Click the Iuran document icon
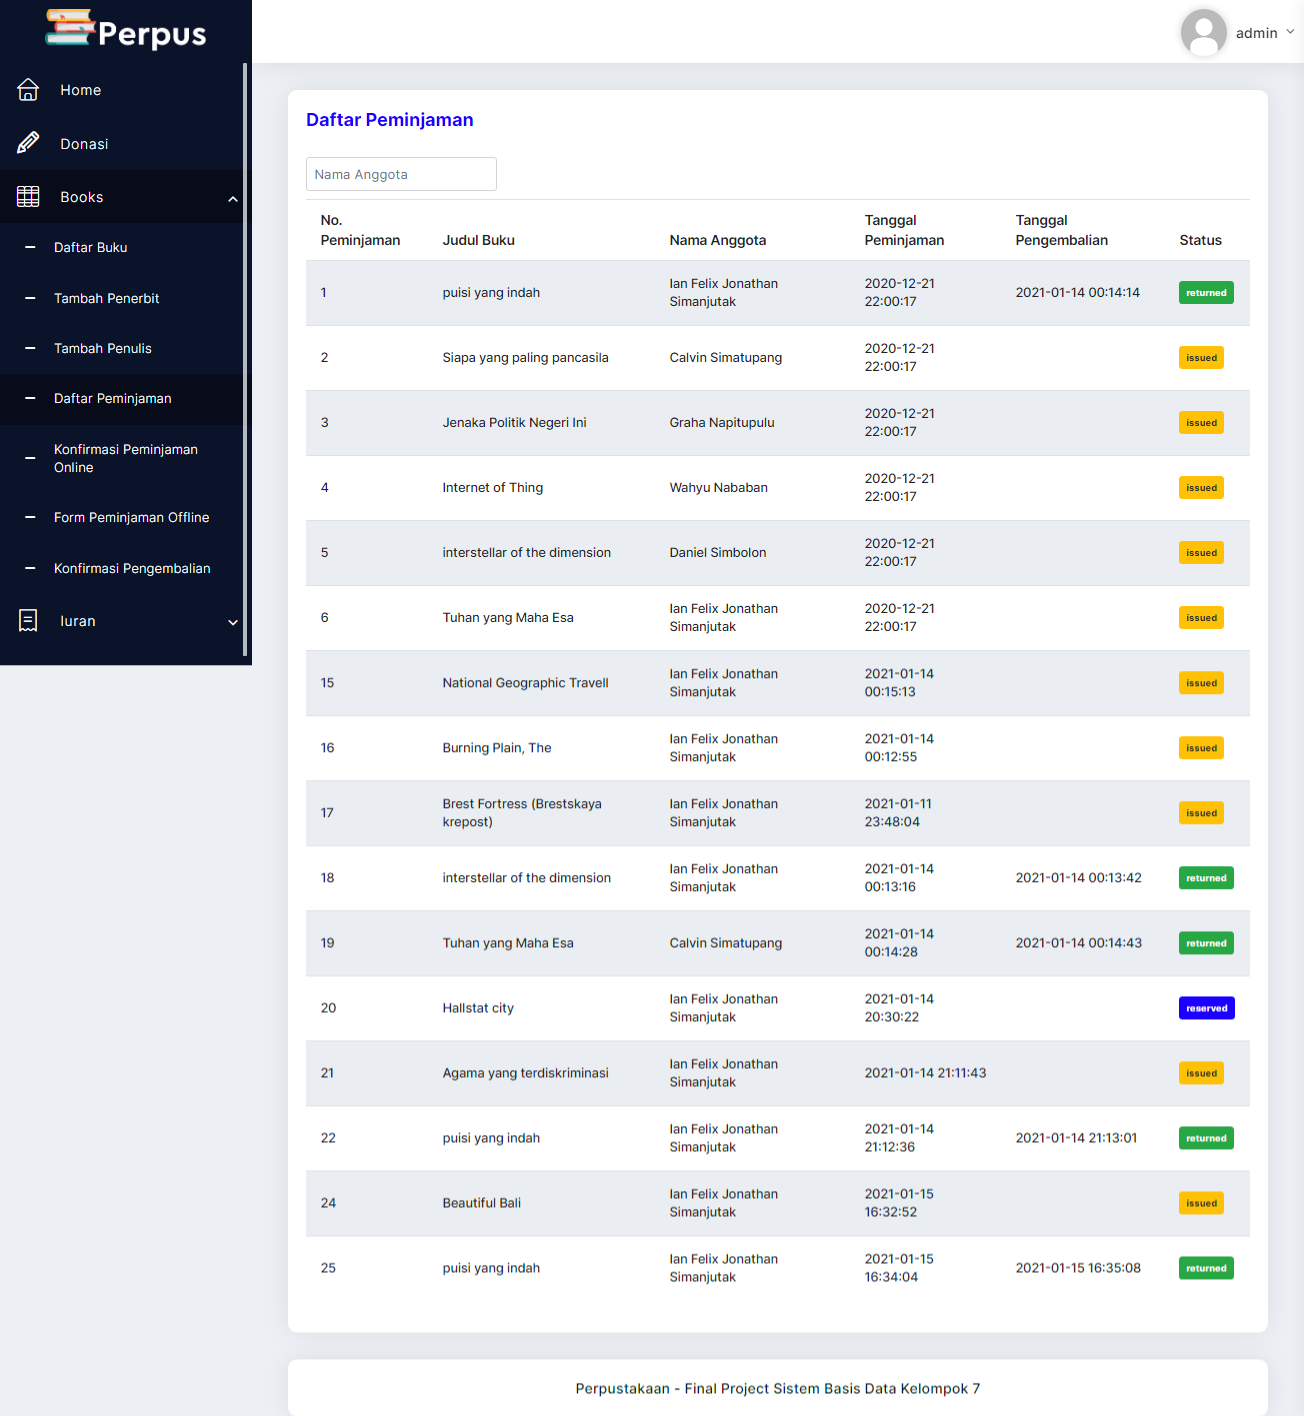 pos(28,621)
